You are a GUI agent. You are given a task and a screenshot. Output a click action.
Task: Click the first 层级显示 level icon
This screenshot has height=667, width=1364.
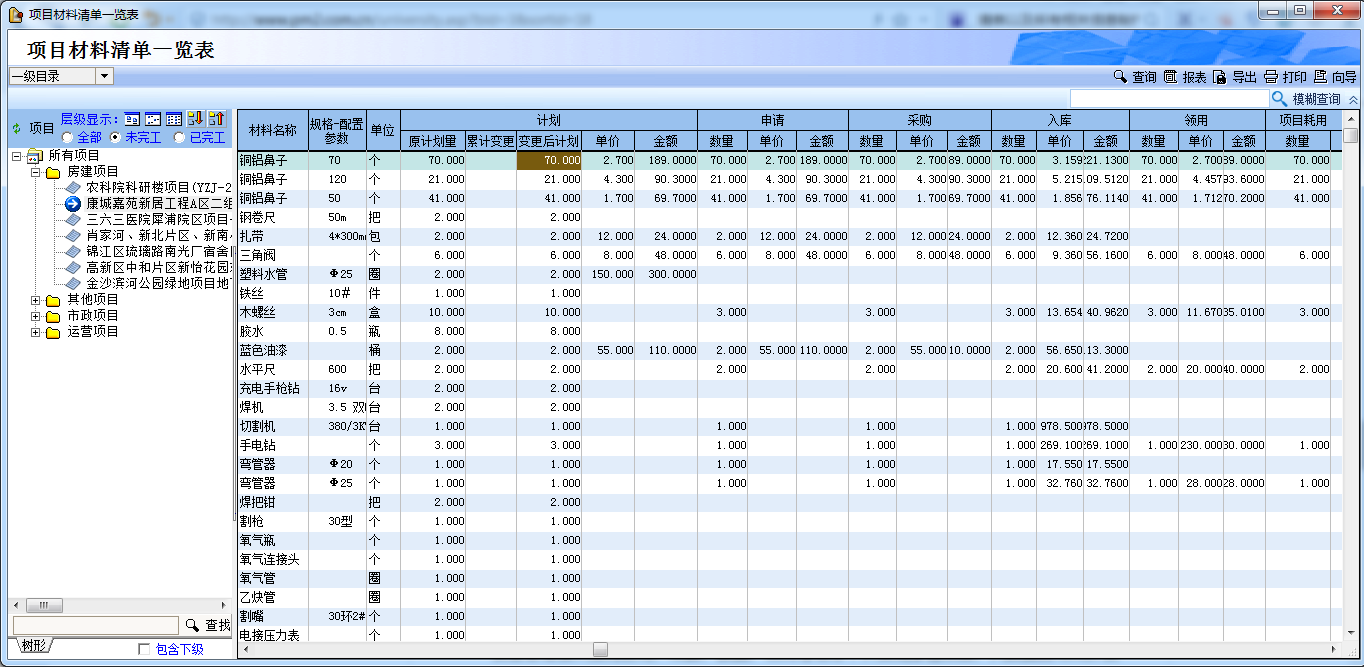[x=132, y=119]
